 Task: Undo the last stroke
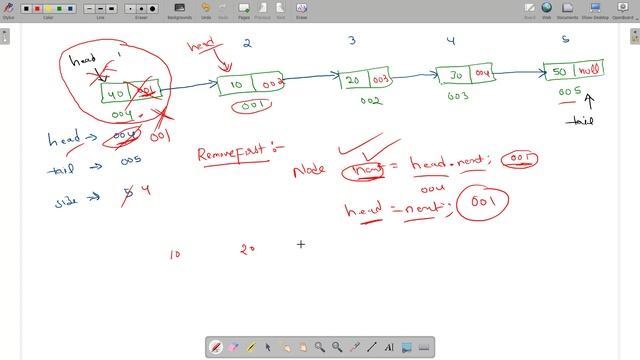pyautogui.click(x=206, y=10)
